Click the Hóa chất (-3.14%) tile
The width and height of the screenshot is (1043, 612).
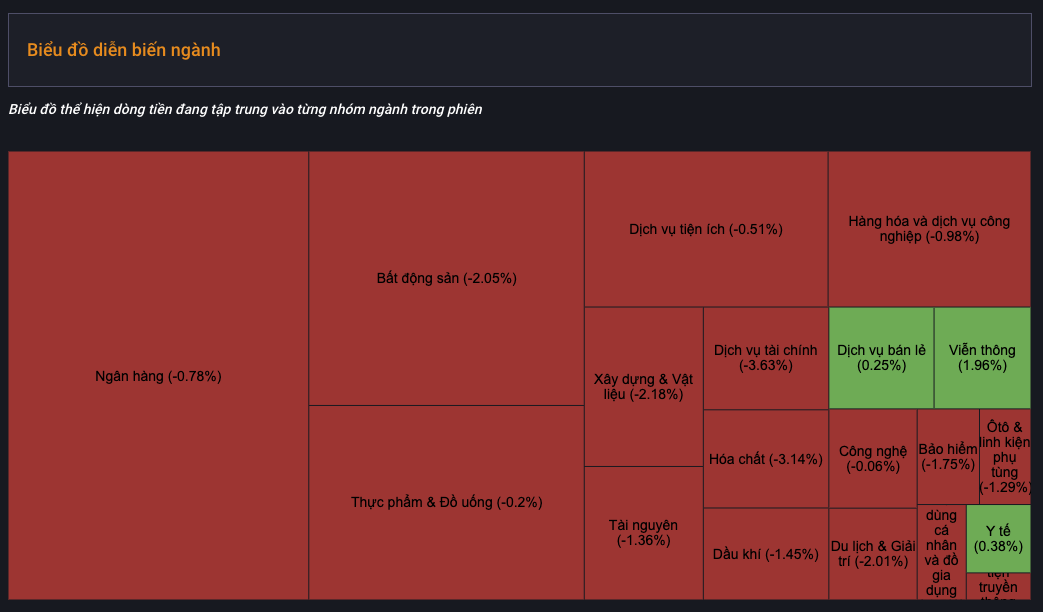tap(766, 459)
